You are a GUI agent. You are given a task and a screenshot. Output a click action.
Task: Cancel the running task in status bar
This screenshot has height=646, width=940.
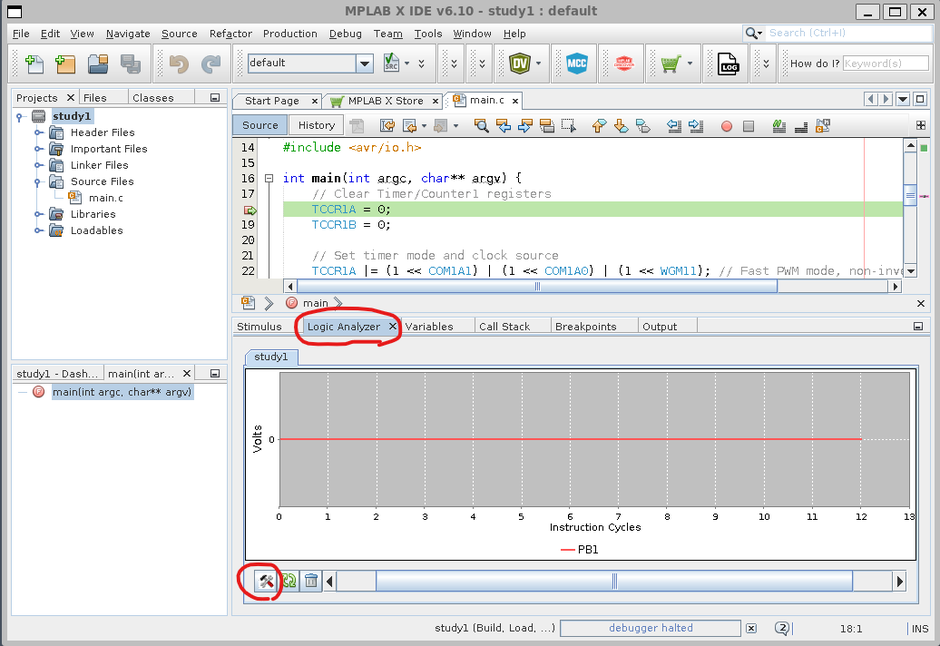[751, 628]
